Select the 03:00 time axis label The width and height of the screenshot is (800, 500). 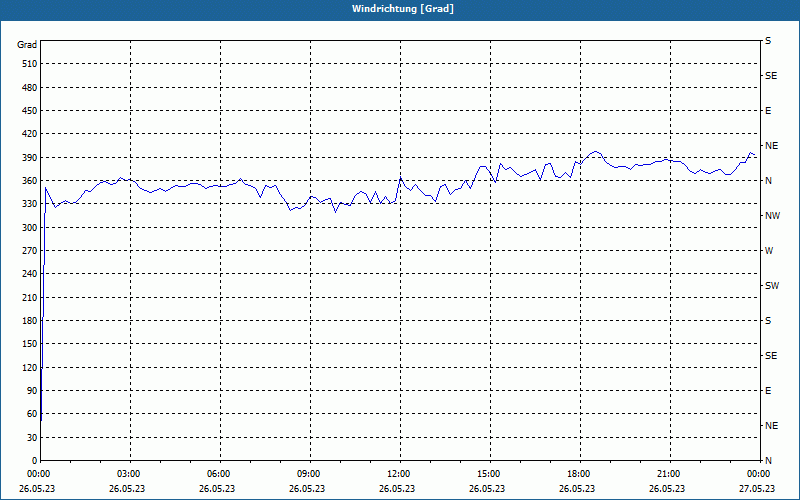(130, 474)
